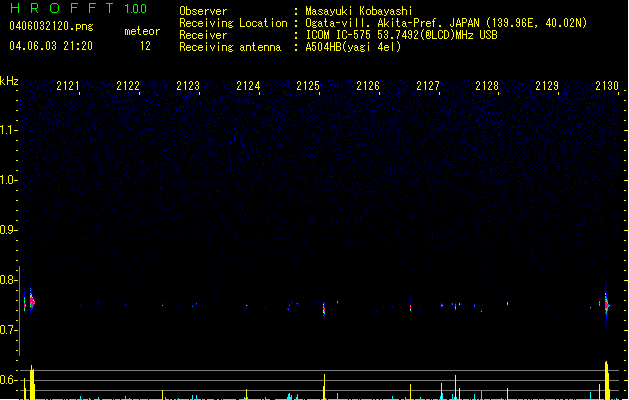Screen dimensions: 629x400
Task: Click the 2124 time marker
Action: pyautogui.click(x=248, y=86)
